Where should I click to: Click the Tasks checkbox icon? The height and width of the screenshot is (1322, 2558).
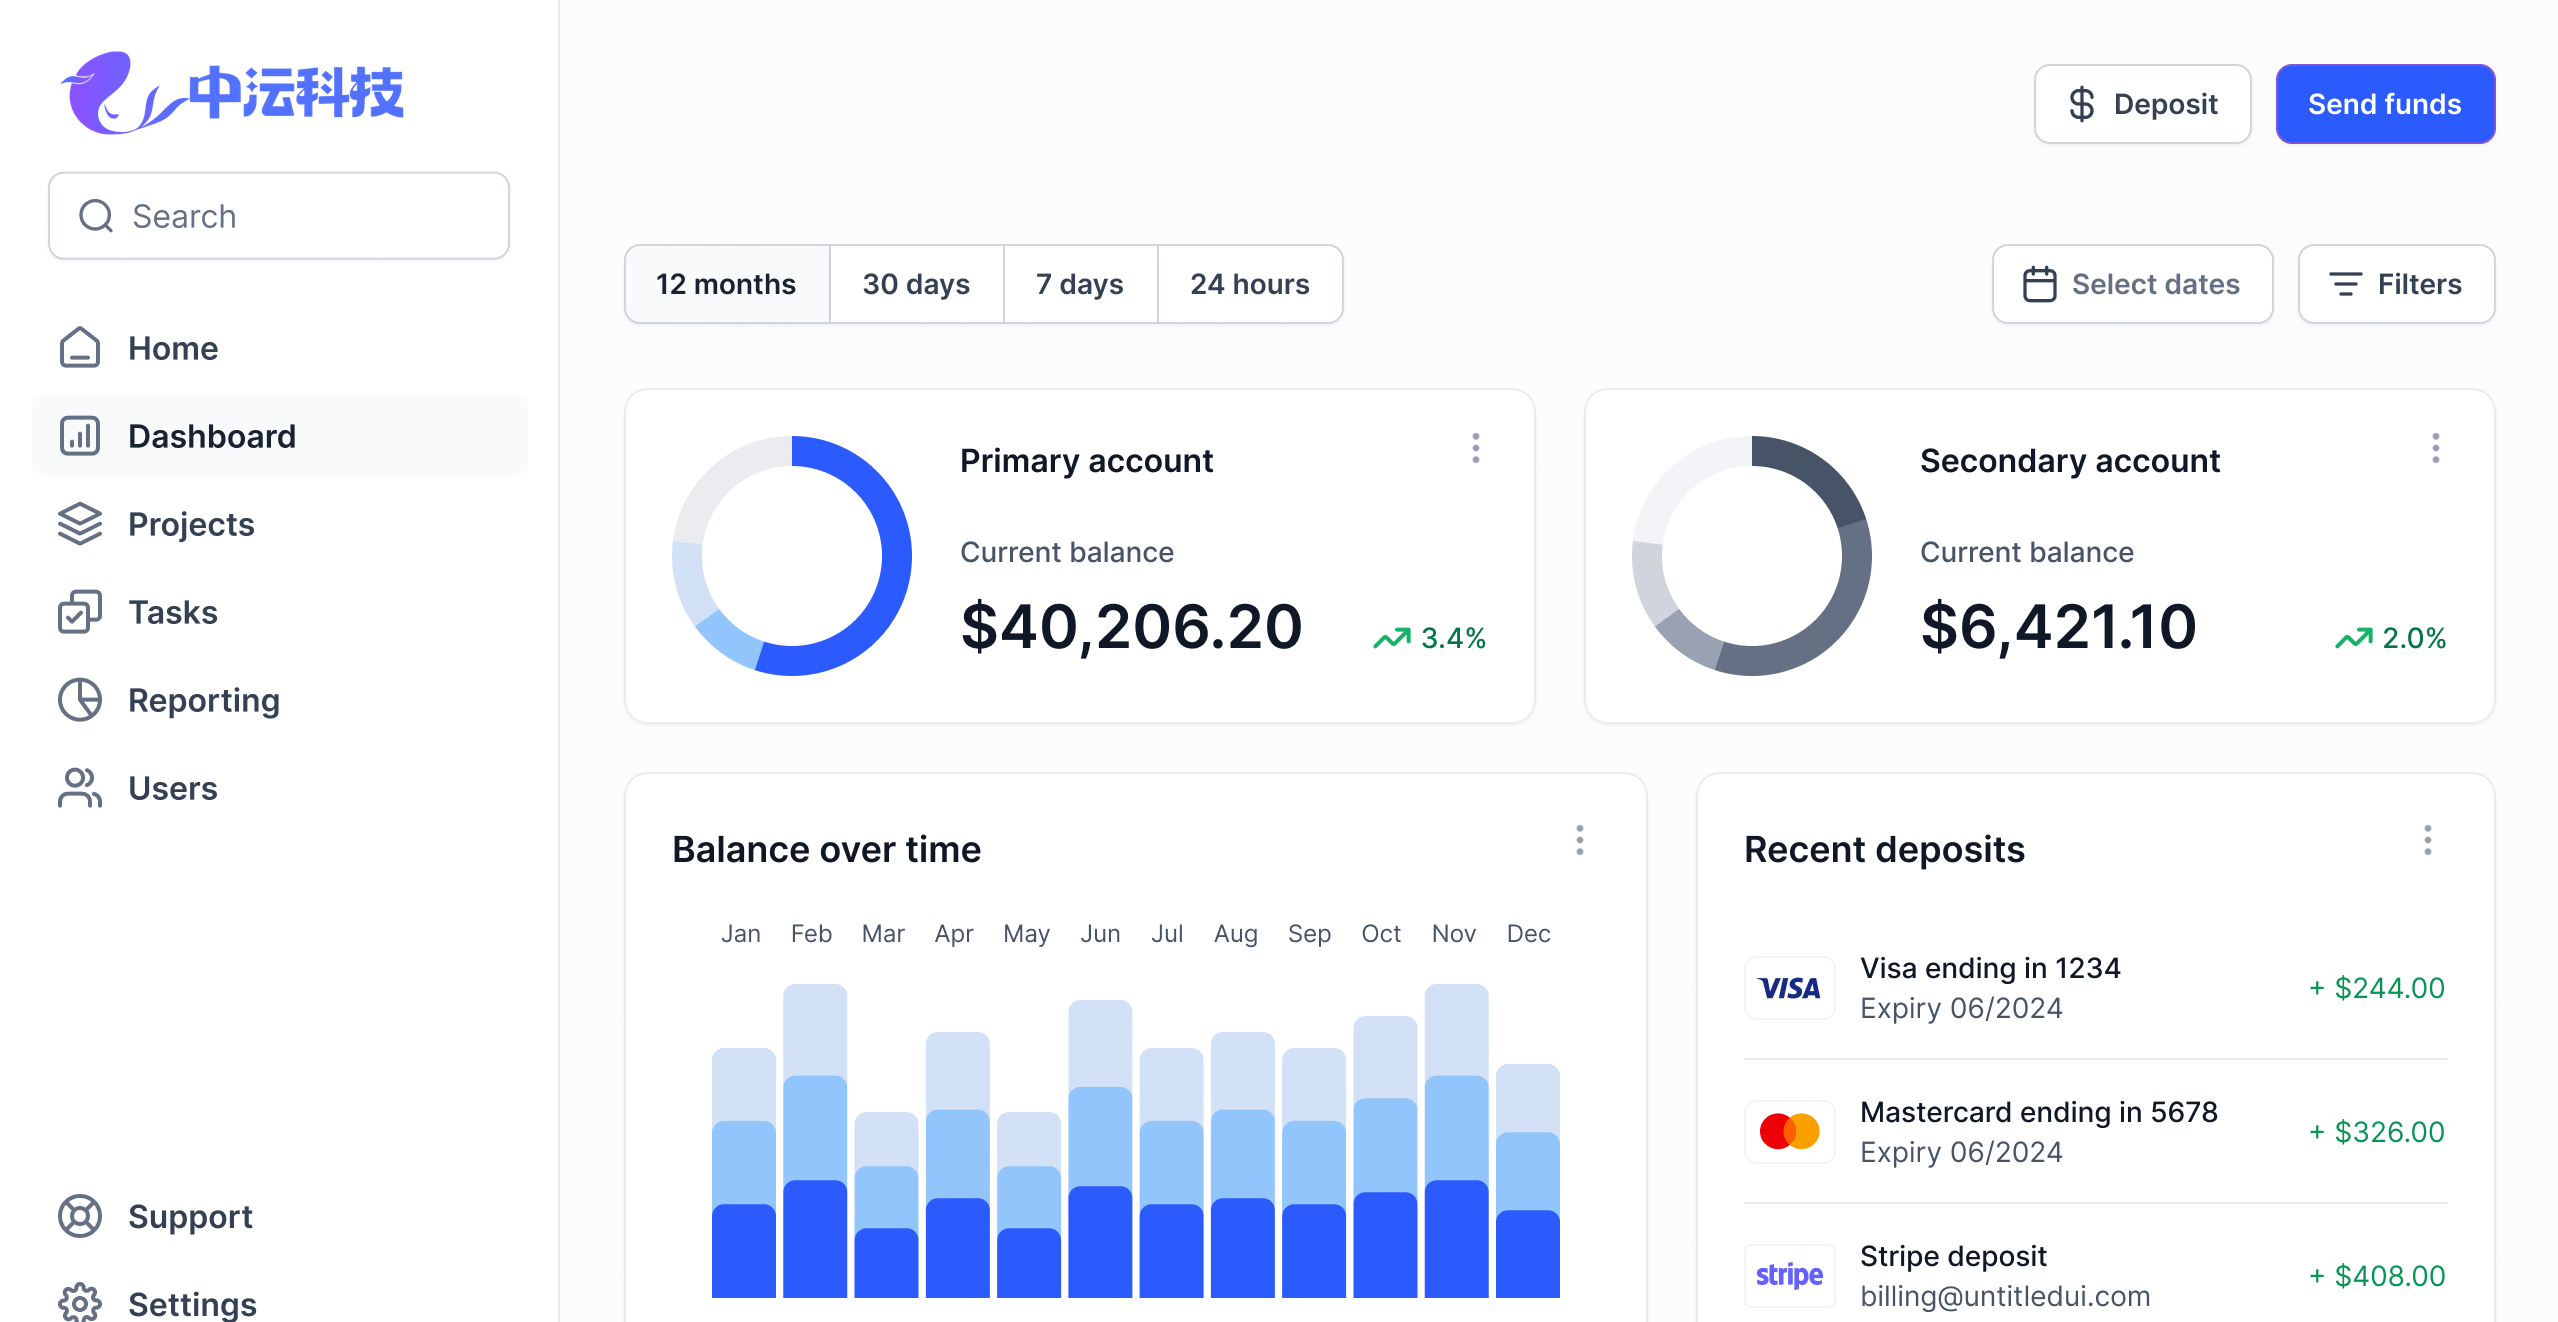click(x=80, y=612)
